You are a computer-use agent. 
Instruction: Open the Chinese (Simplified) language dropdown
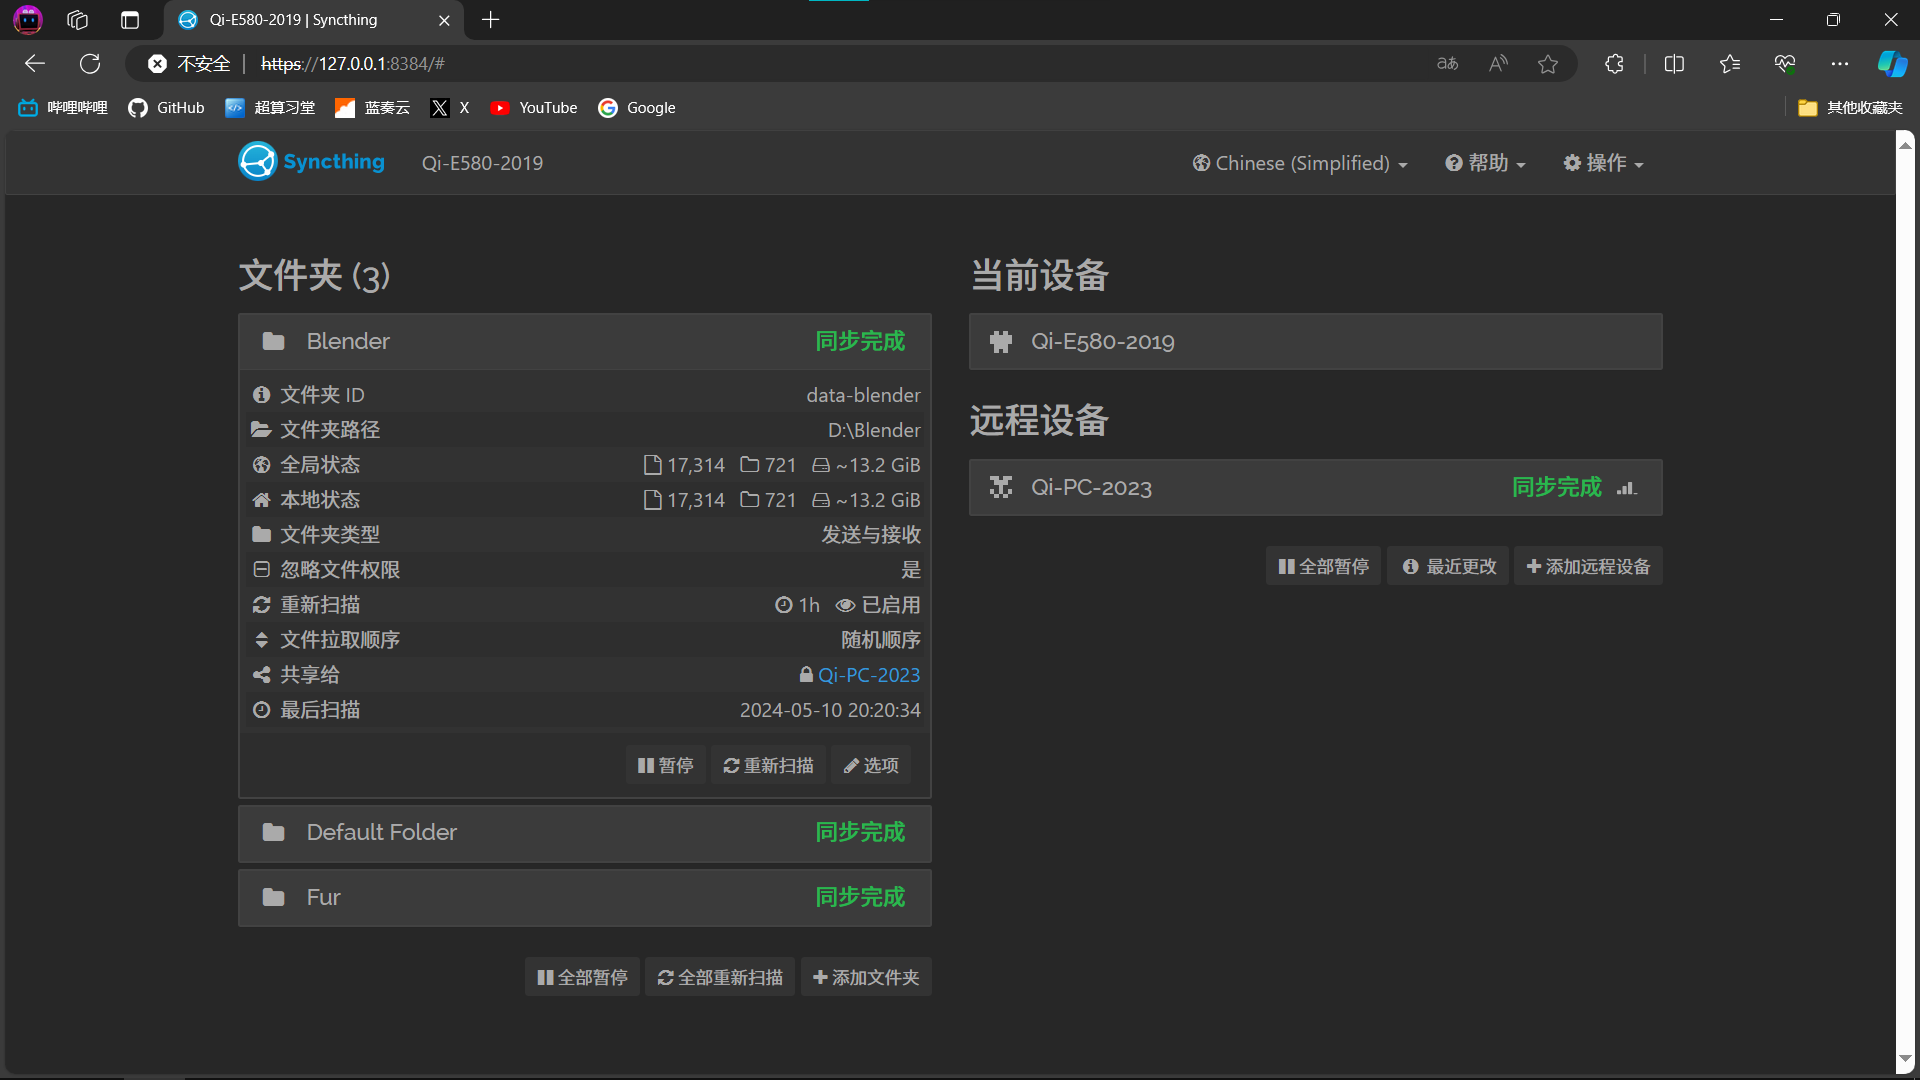[1299, 162]
